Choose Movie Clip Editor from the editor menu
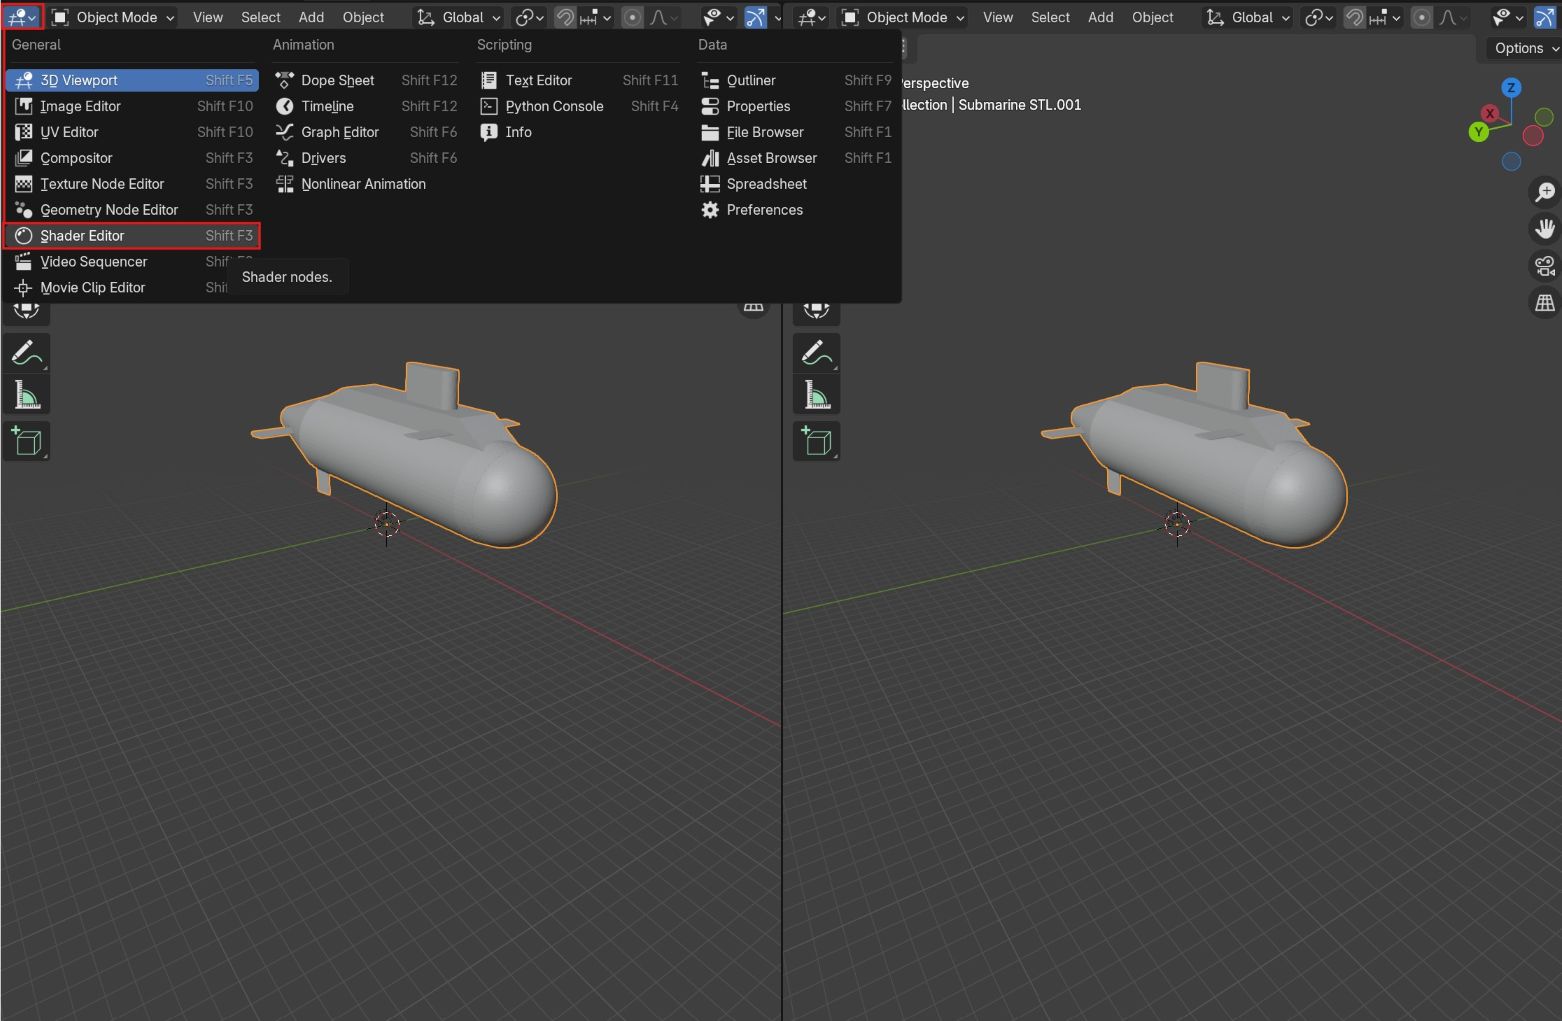Image resolution: width=1562 pixels, height=1021 pixels. pos(133,288)
